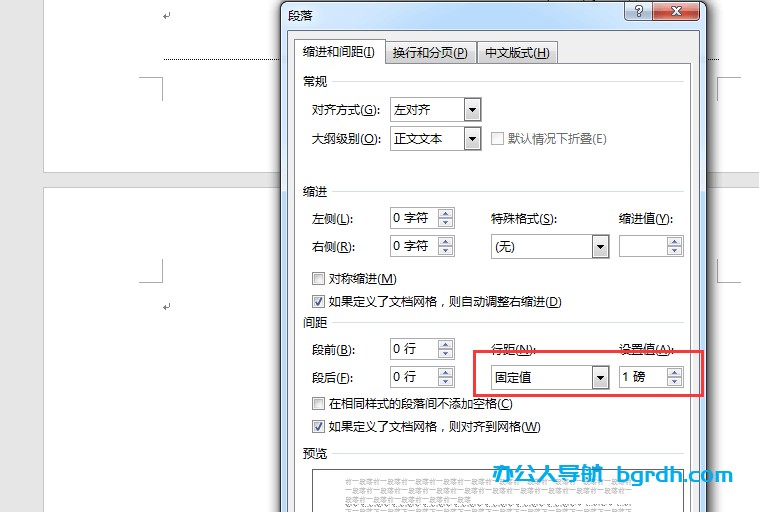This screenshot has height=512, width=759.
Task: Switch to 换行和分页 tab
Action: [430, 52]
